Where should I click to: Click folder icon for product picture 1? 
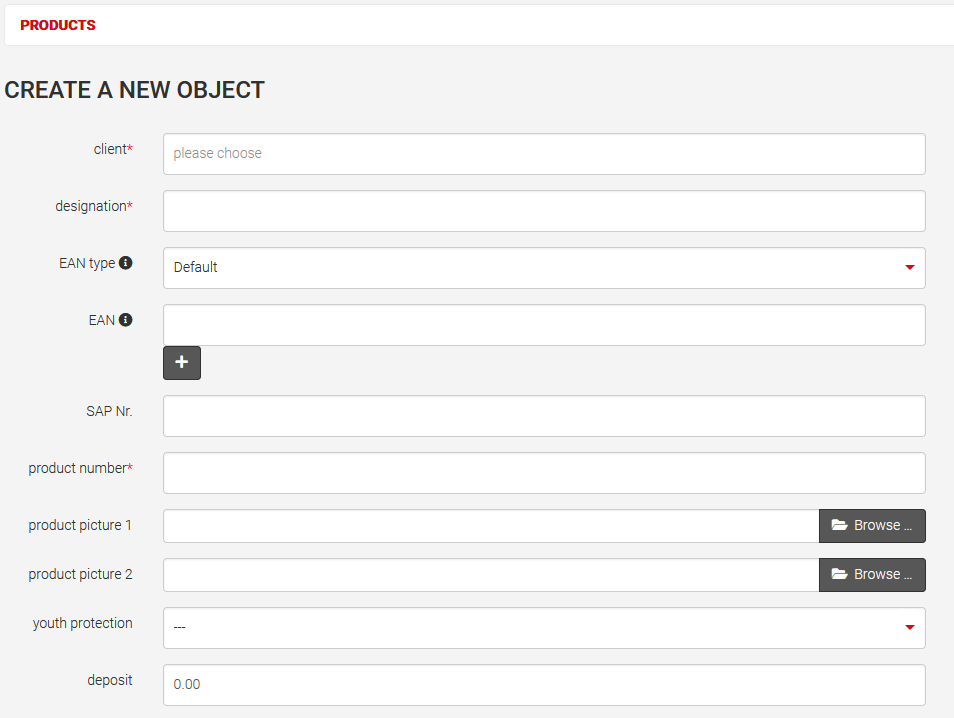pos(839,525)
